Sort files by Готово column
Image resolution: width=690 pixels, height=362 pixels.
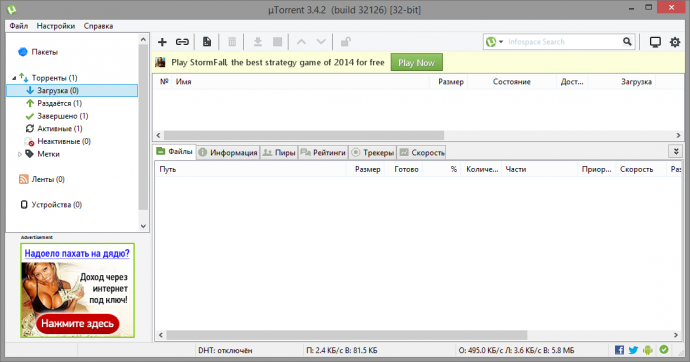click(x=403, y=169)
